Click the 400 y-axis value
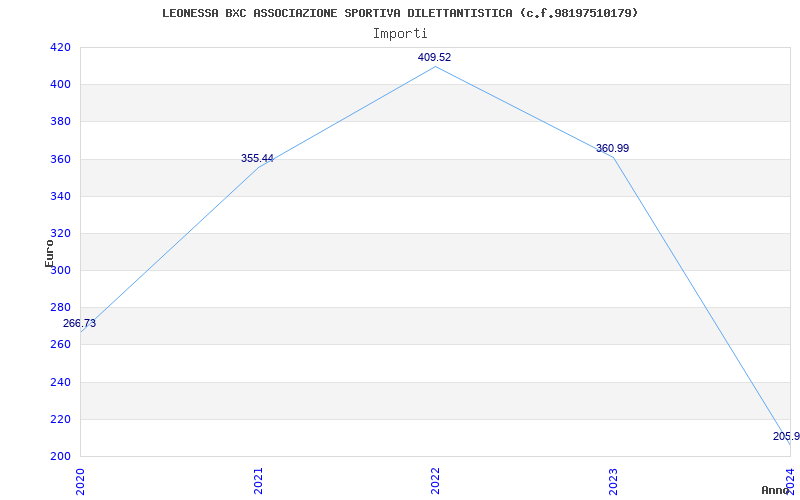Viewport: 800px width, 500px height. point(60,85)
